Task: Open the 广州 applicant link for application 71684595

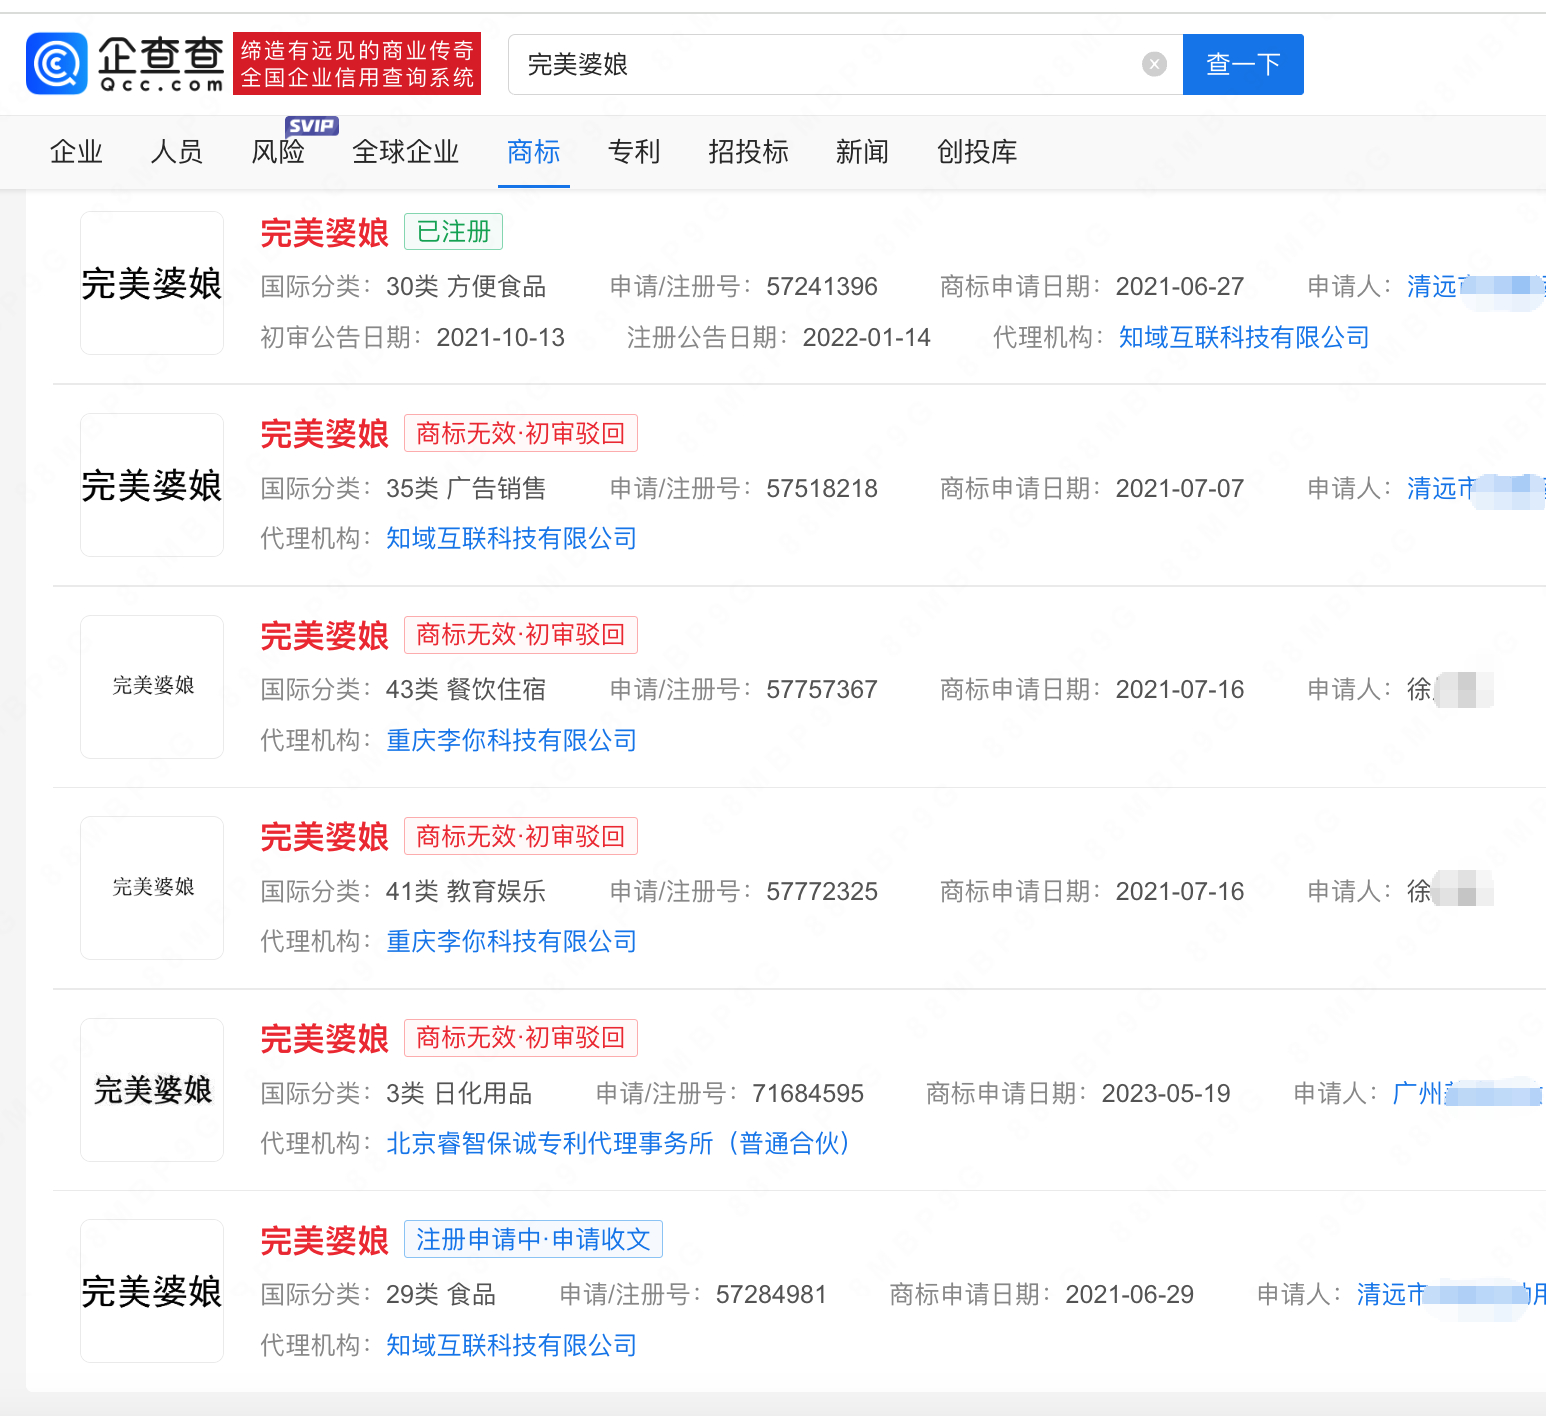Action: pyautogui.click(x=1469, y=1094)
